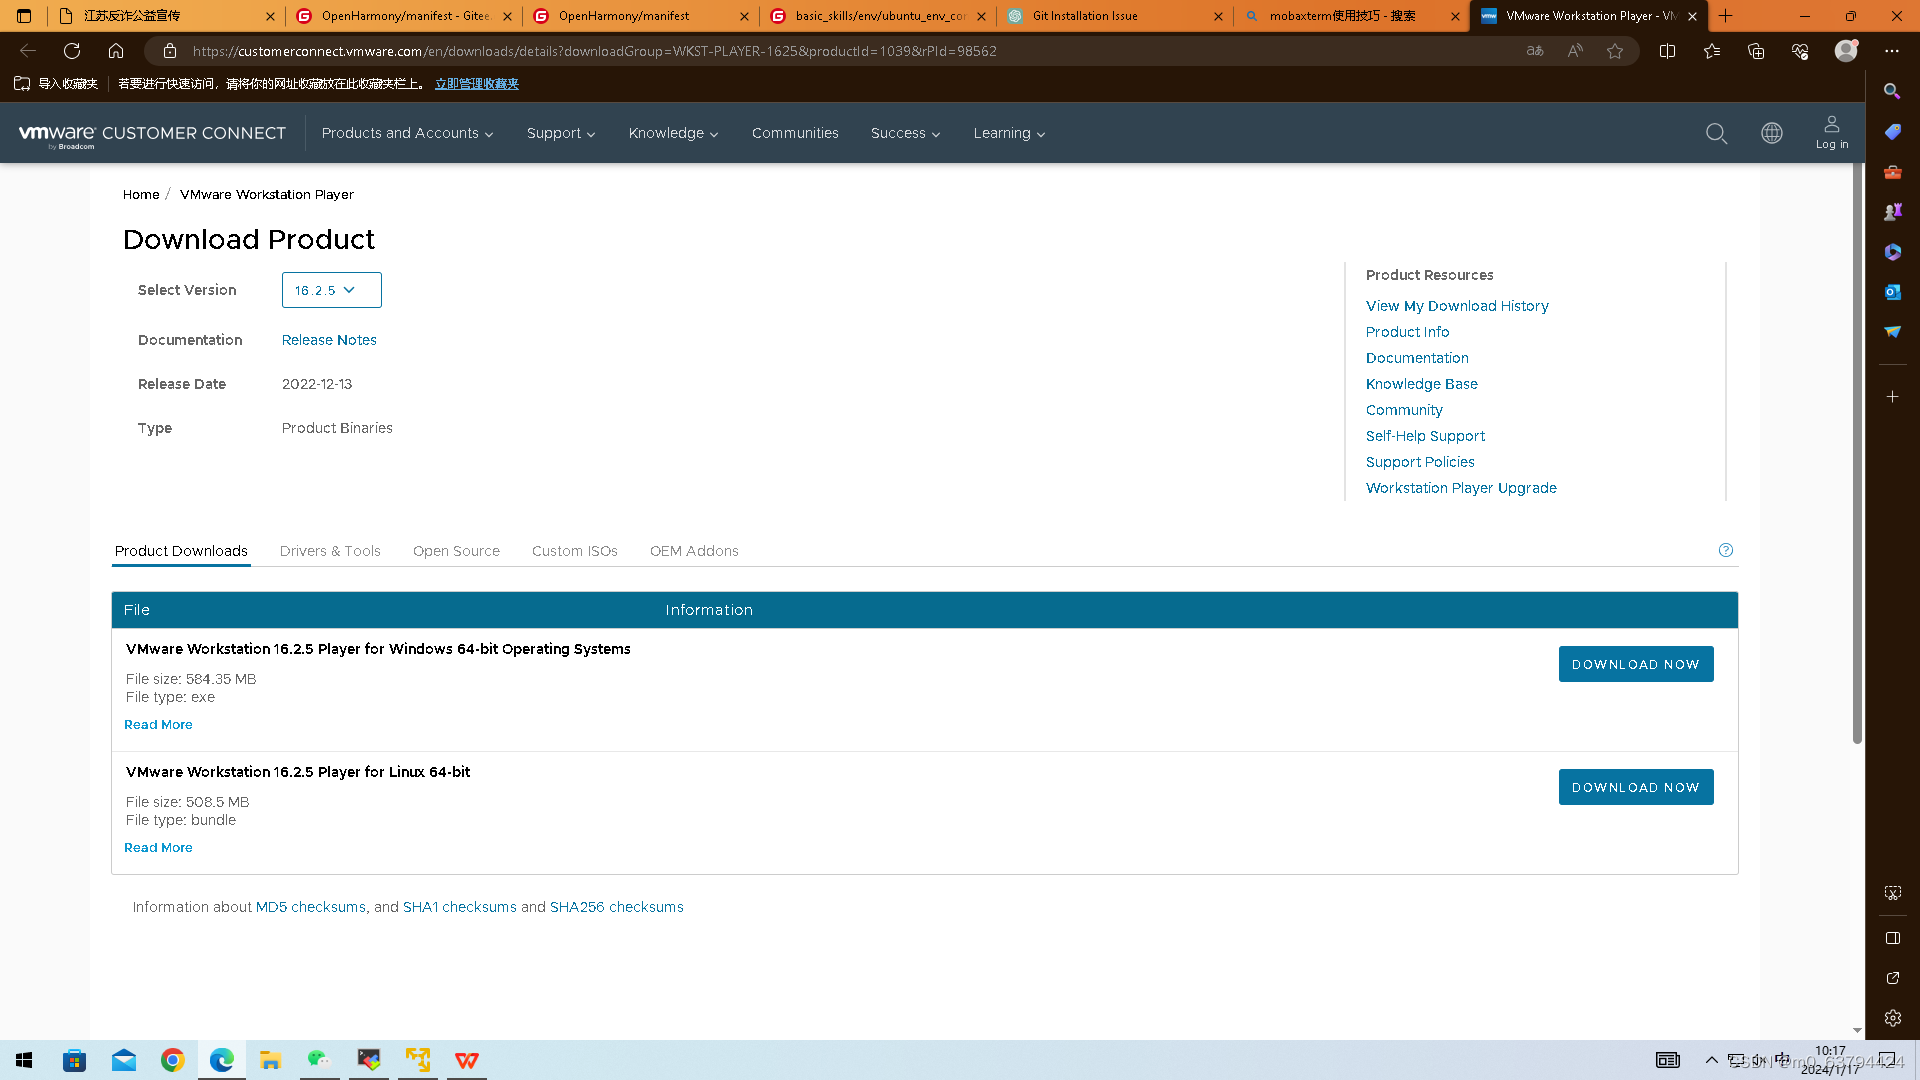This screenshot has width=1920, height=1080.
Task: Open the Shopping icon in Edge sidebar
Action: coord(1892,131)
